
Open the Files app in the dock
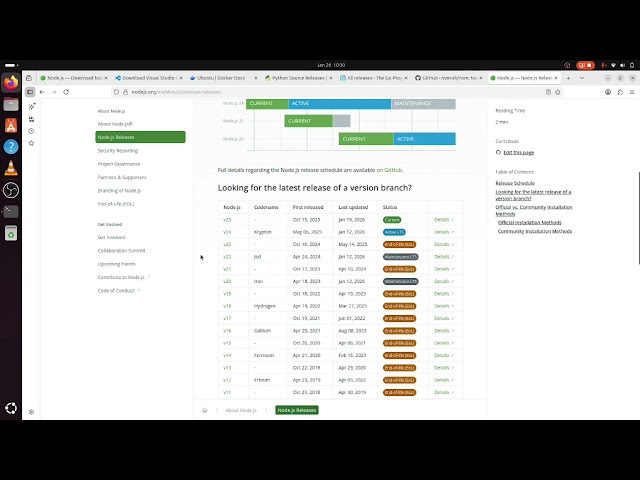point(11,104)
